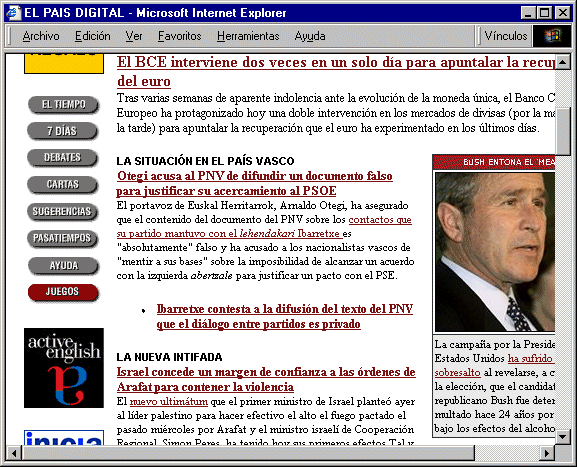Follow the contactos que su partido mantuvo link
The height and width of the screenshot is (467, 577).
click(x=264, y=227)
